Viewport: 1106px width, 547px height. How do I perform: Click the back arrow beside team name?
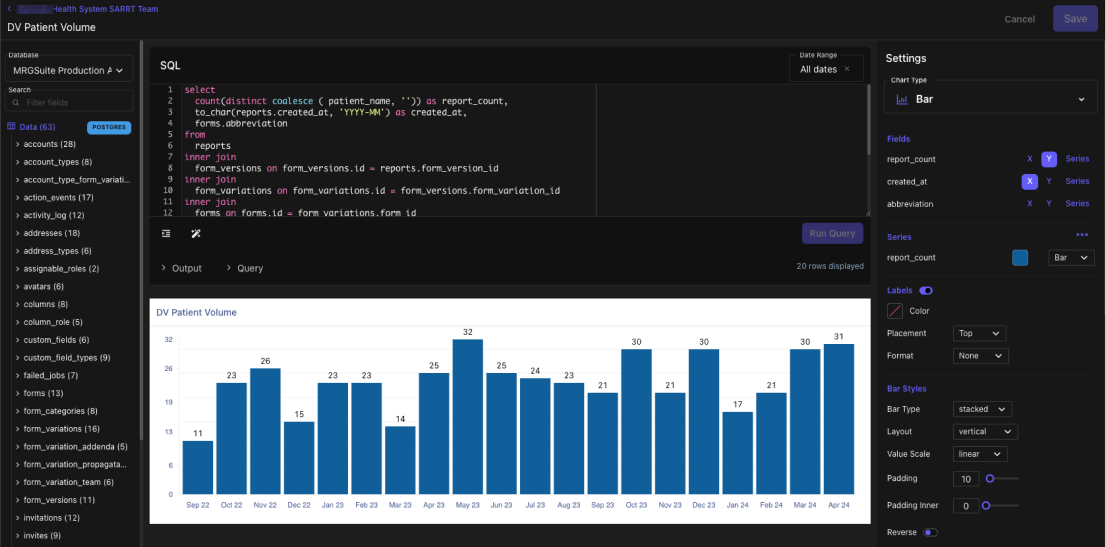tap(9, 9)
